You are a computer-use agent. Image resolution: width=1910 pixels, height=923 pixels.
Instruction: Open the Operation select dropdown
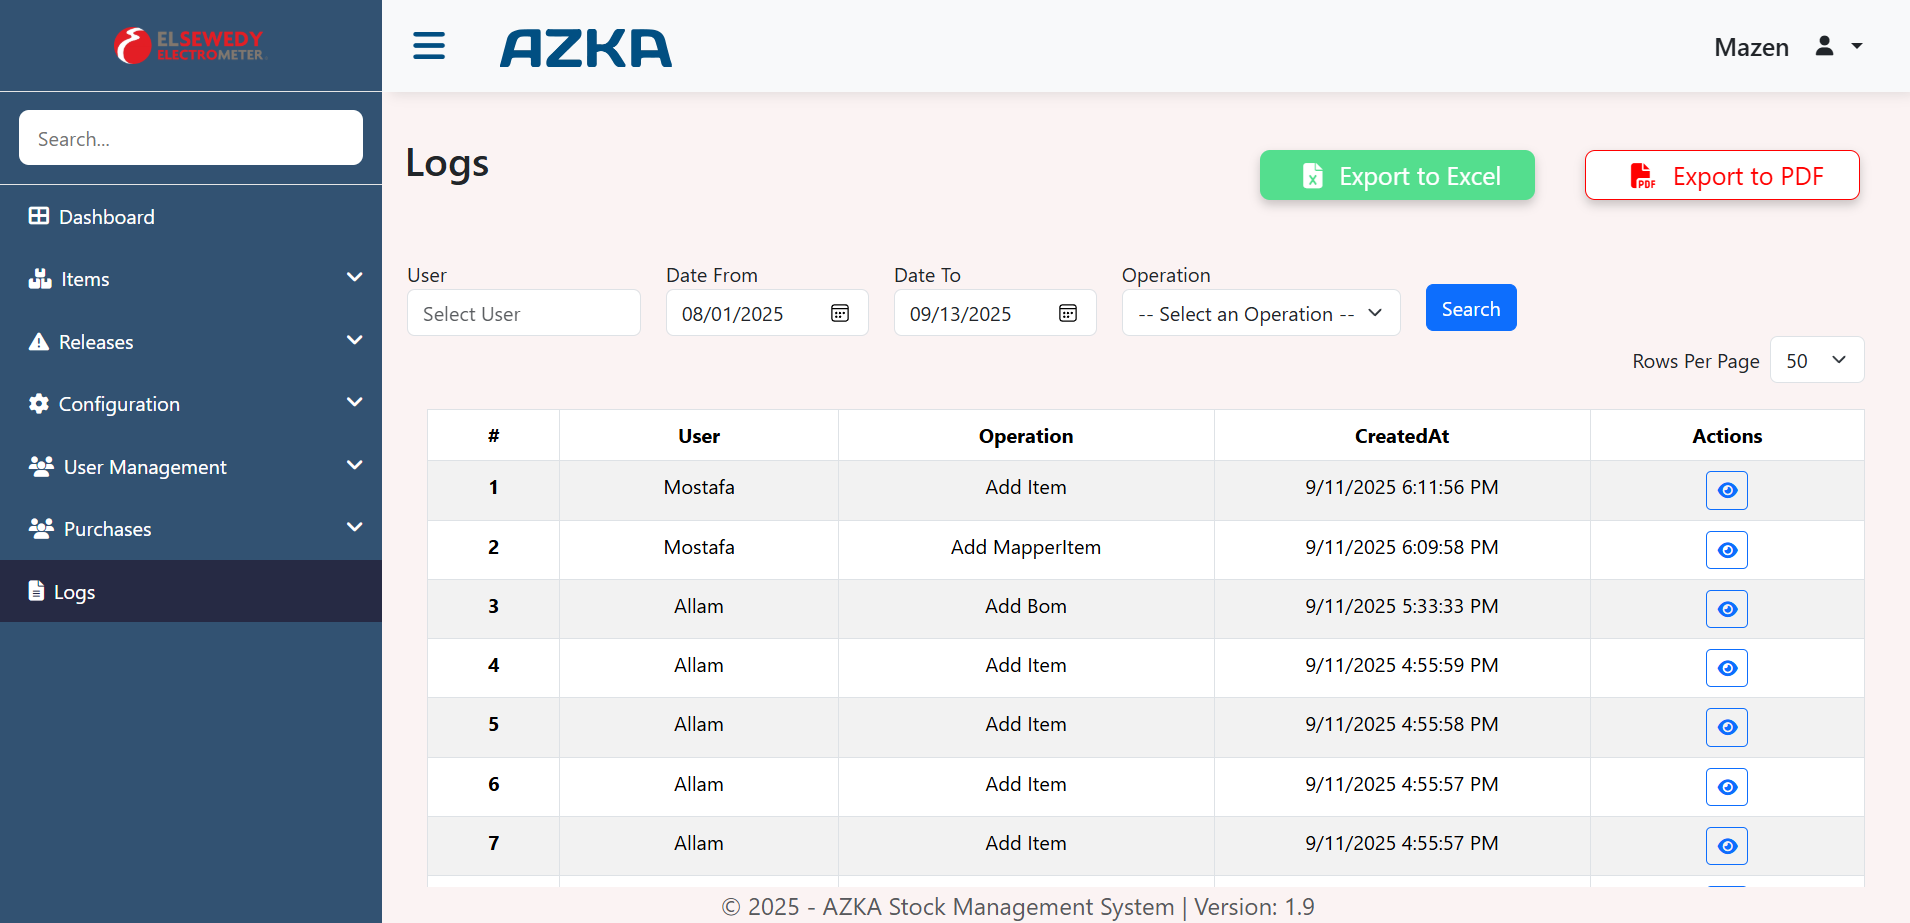pyautogui.click(x=1260, y=314)
